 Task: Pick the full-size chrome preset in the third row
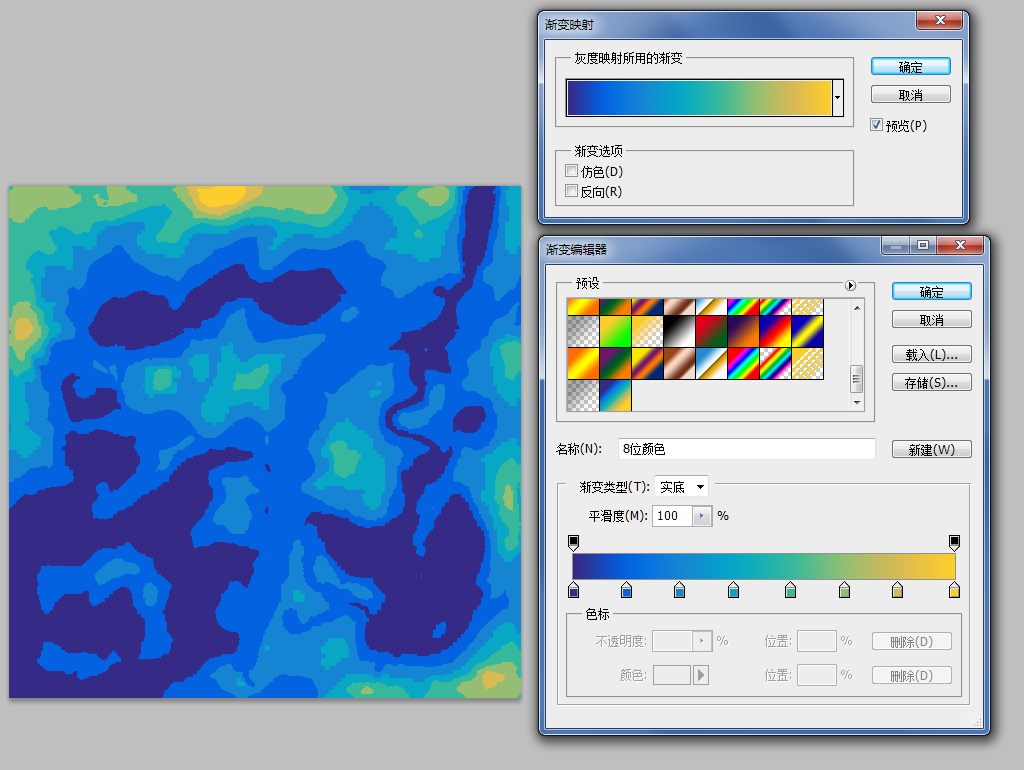711,363
